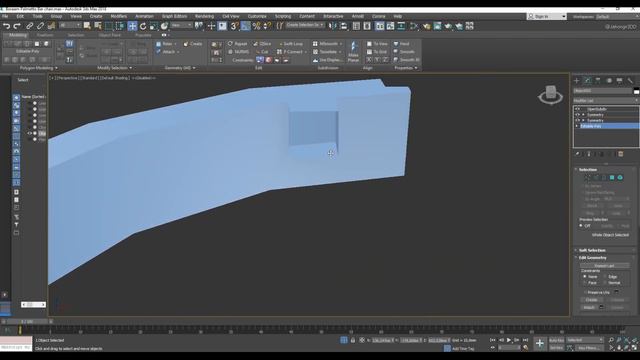Image resolution: width=640 pixels, height=360 pixels.
Task: Switch to the Freeform ribbon tab
Action: tap(45, 36)
